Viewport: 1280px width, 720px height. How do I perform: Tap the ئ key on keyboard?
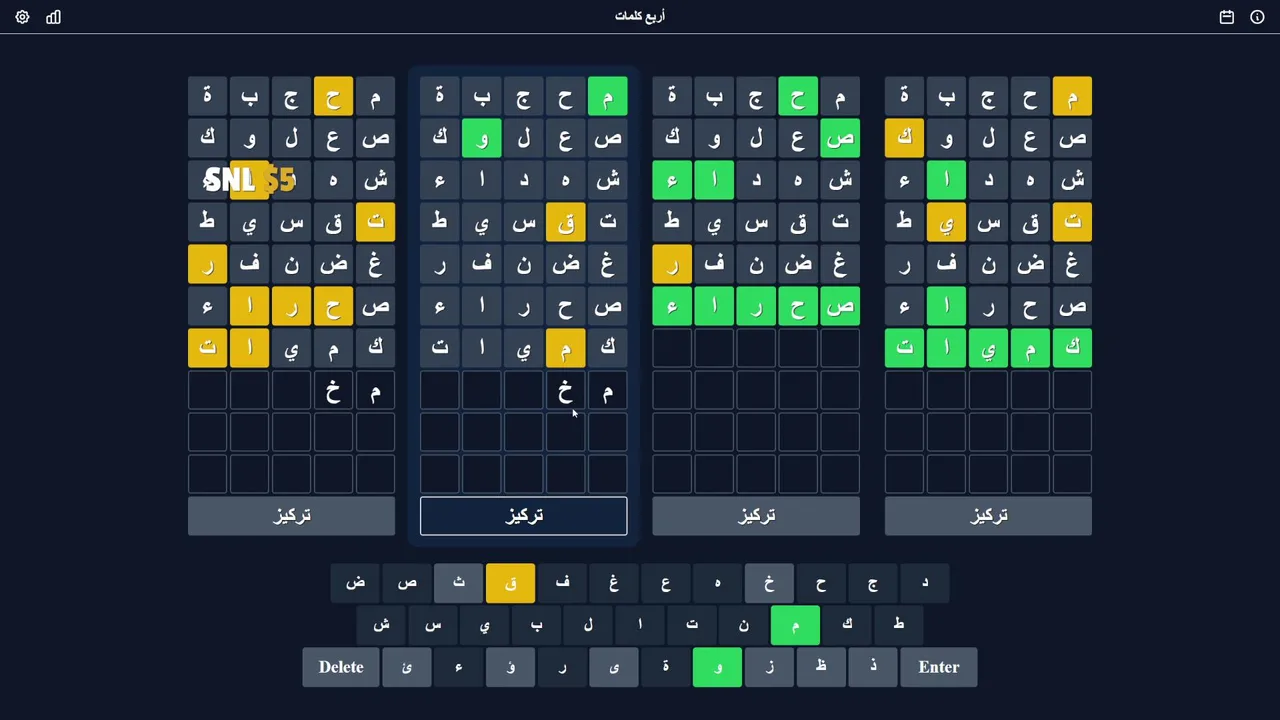[x=407, y=667]
